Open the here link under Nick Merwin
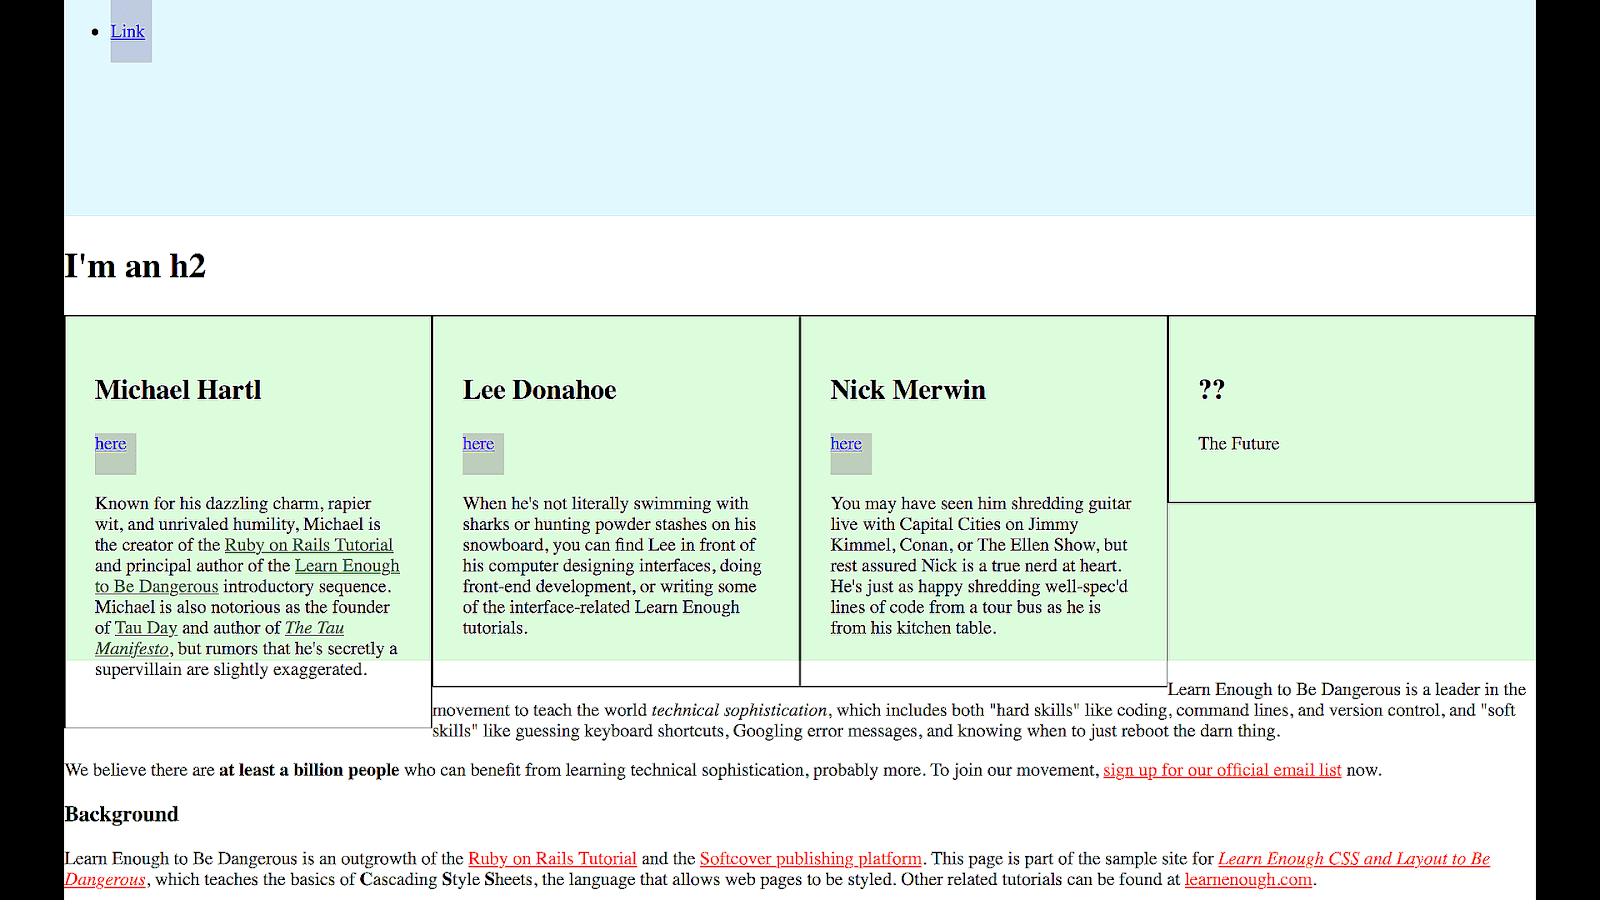 point(847,443)
